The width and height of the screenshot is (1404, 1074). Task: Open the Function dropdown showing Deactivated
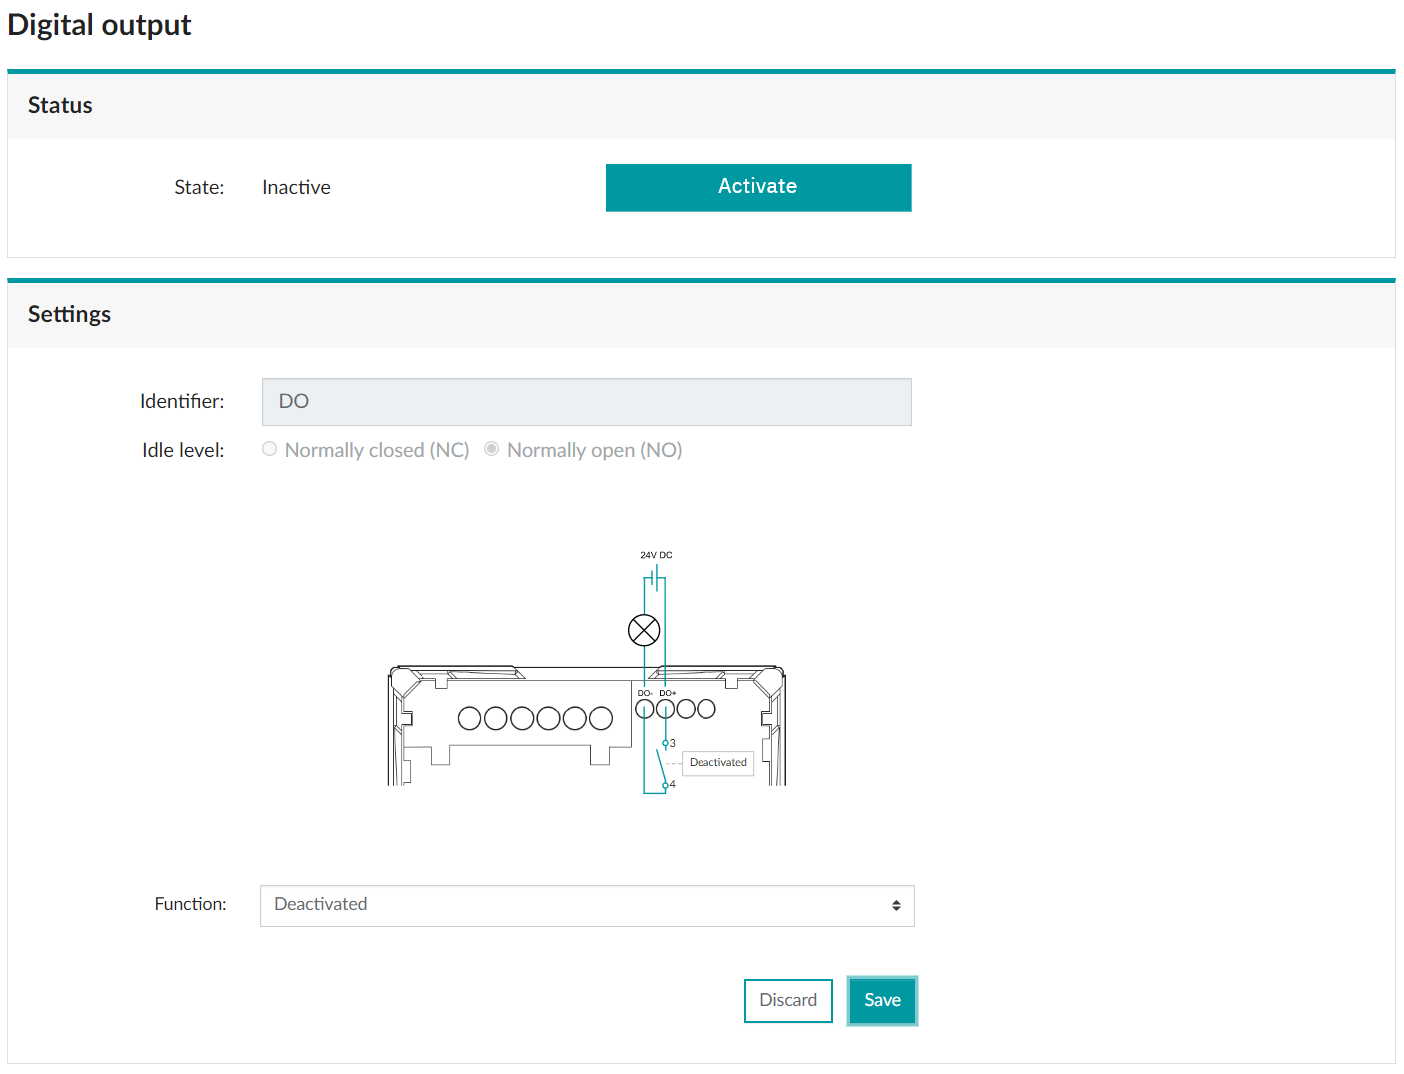586,905
